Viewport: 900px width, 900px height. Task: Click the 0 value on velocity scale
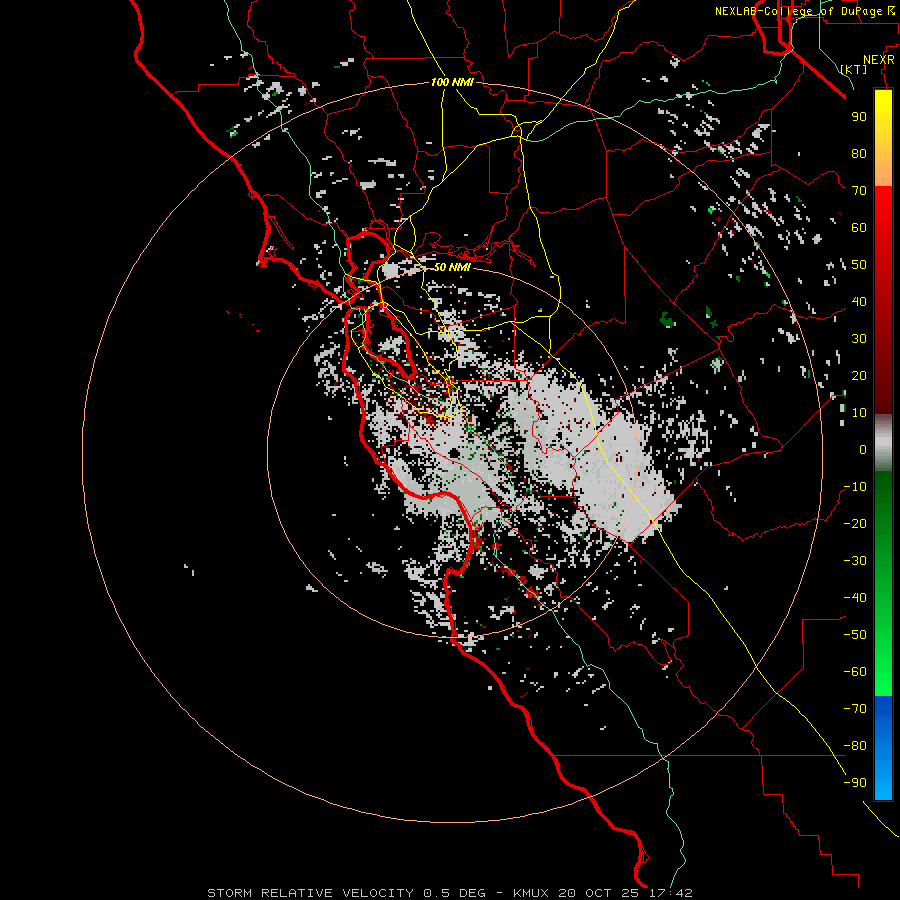click(x=863, y=449)
